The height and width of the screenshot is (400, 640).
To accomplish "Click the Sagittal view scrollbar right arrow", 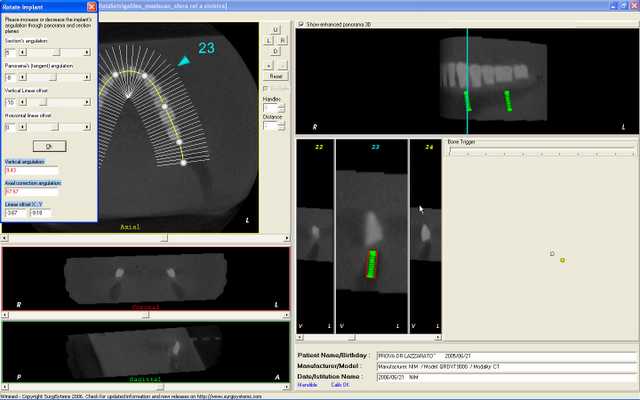I will [286, 387].
